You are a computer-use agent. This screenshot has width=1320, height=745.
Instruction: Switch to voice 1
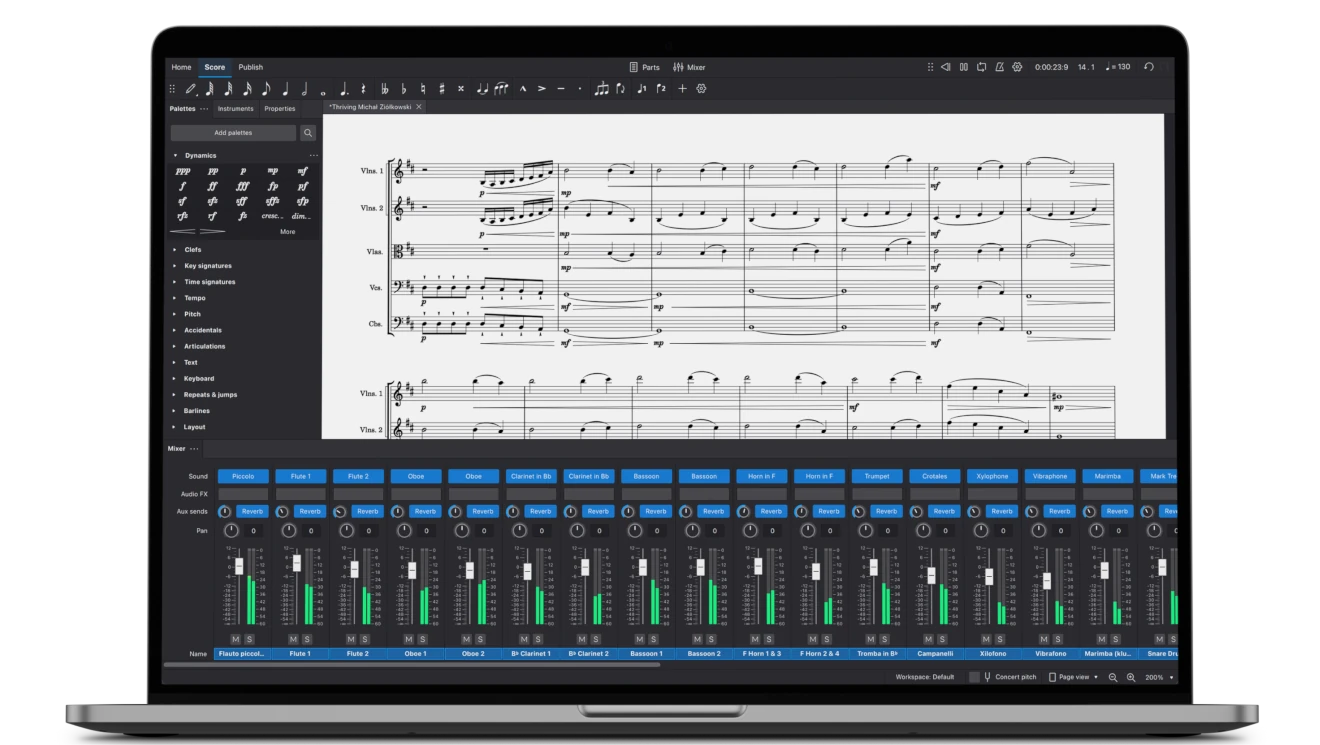(641, 88)
